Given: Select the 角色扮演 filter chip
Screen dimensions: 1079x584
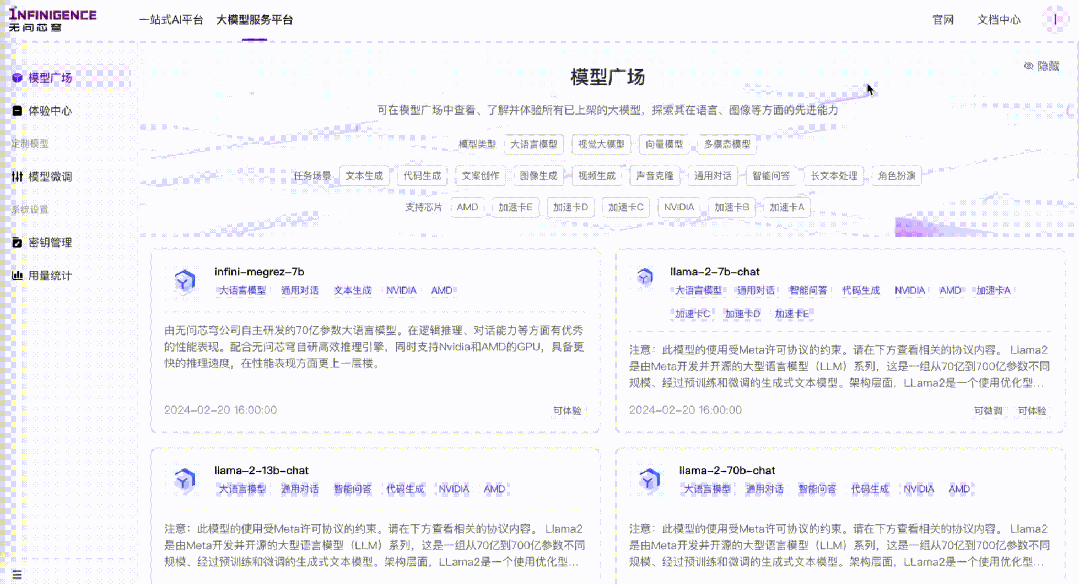Looking at the screenshot, I should (897, 176).
